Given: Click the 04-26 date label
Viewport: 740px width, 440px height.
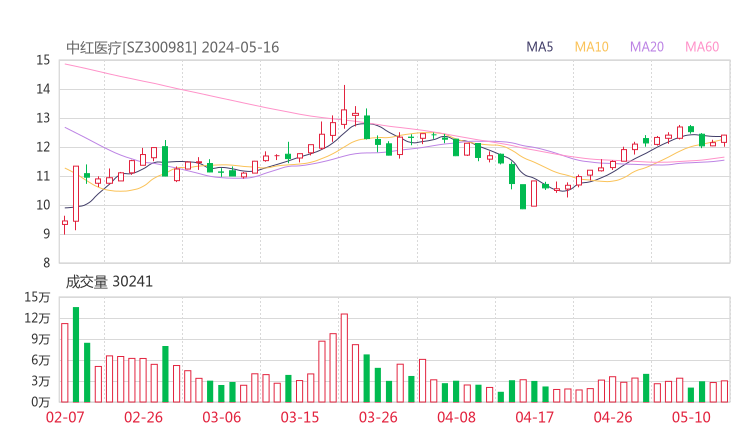Looking at the screenshot, I should (x=613, y=417).
